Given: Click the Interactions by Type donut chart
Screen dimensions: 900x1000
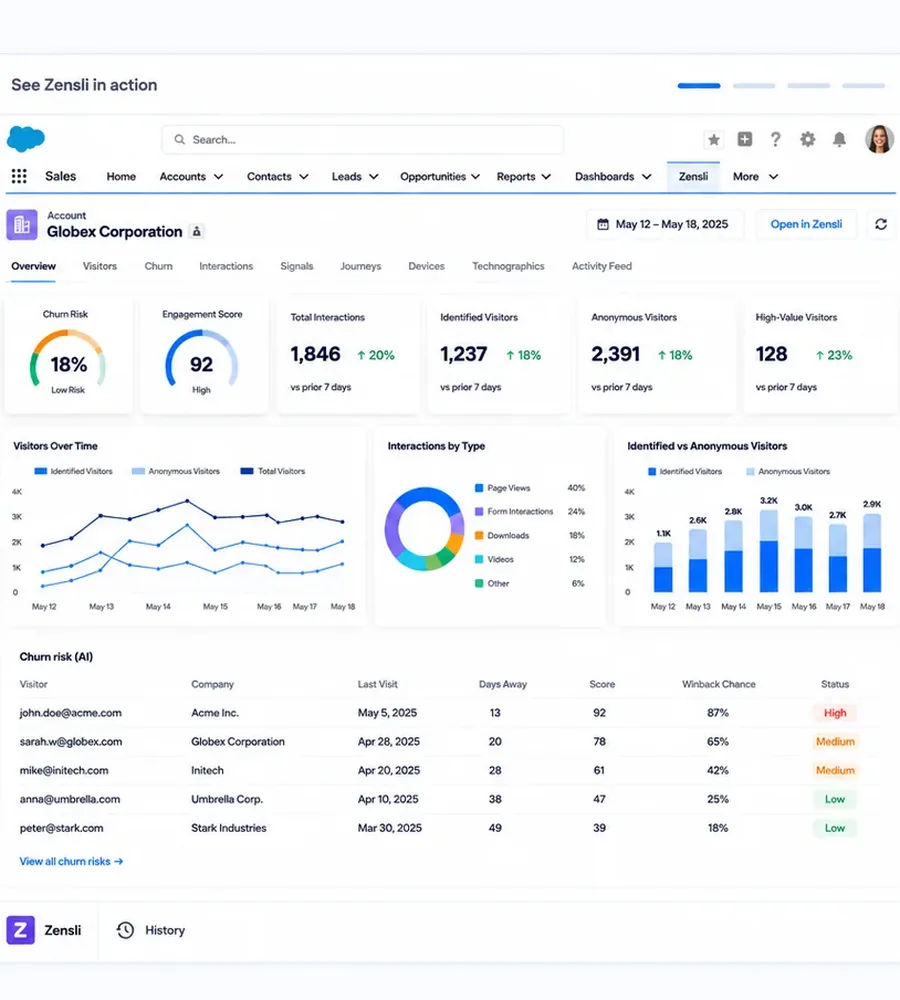Looking at the screenshot, I should click(424, 529).
